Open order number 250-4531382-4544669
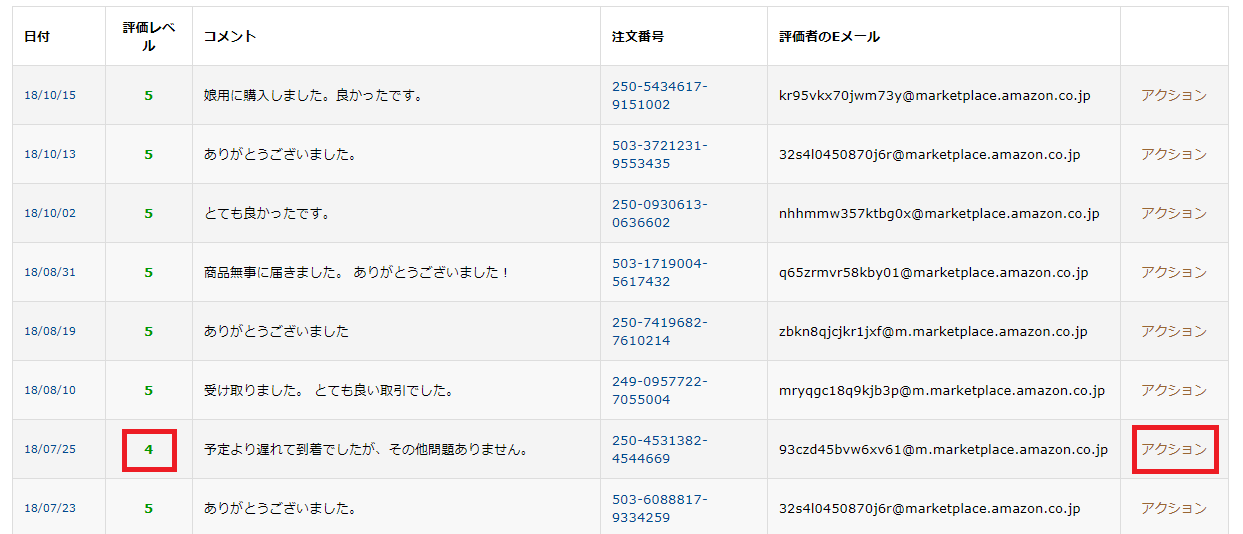 (x=660, y=449)
